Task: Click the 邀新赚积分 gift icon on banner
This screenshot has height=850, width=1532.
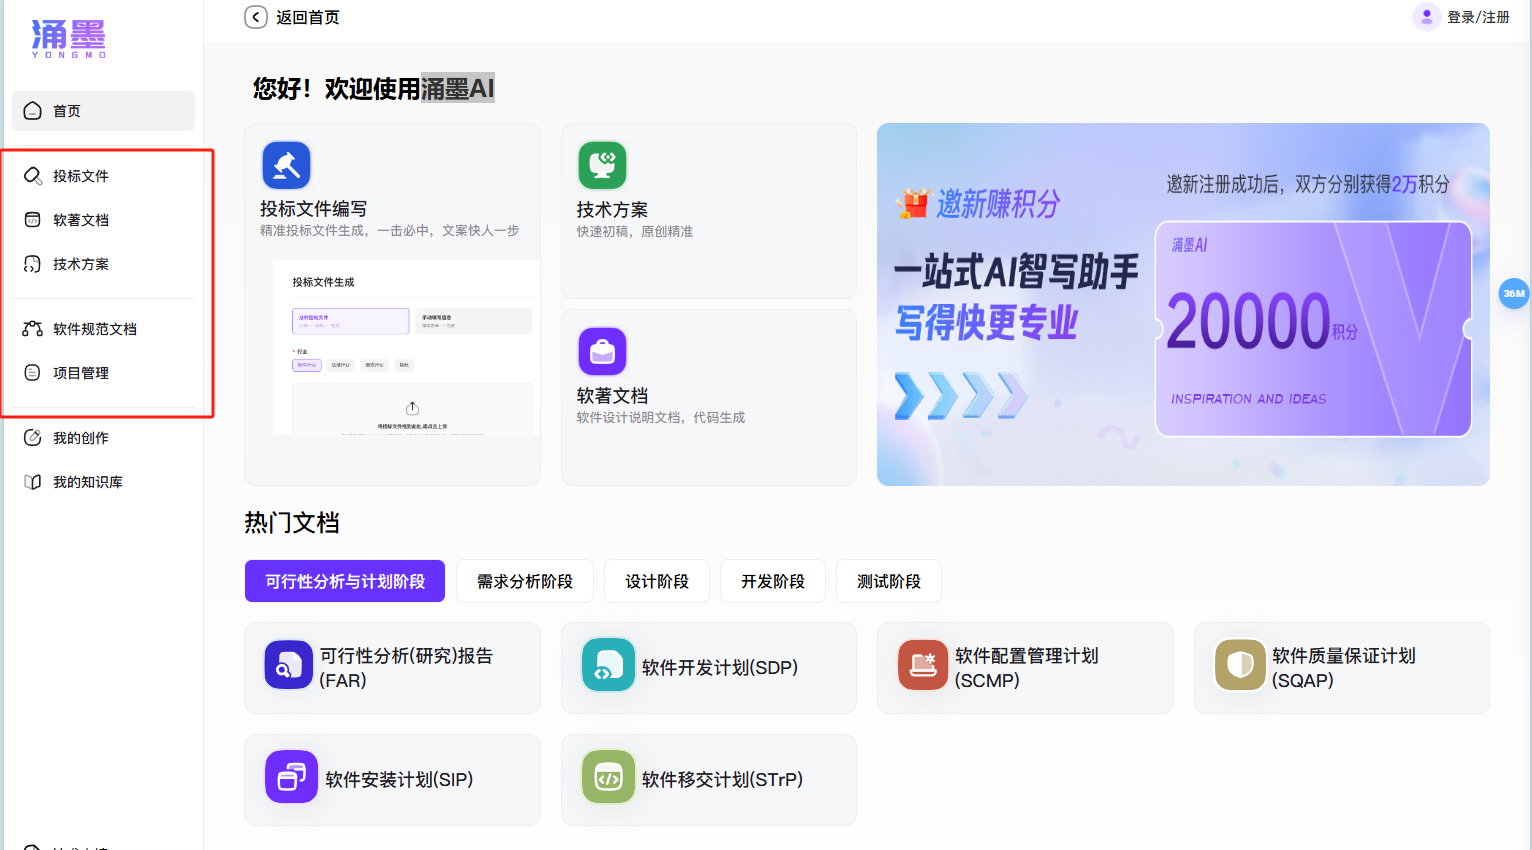Action: pos(912,204)
